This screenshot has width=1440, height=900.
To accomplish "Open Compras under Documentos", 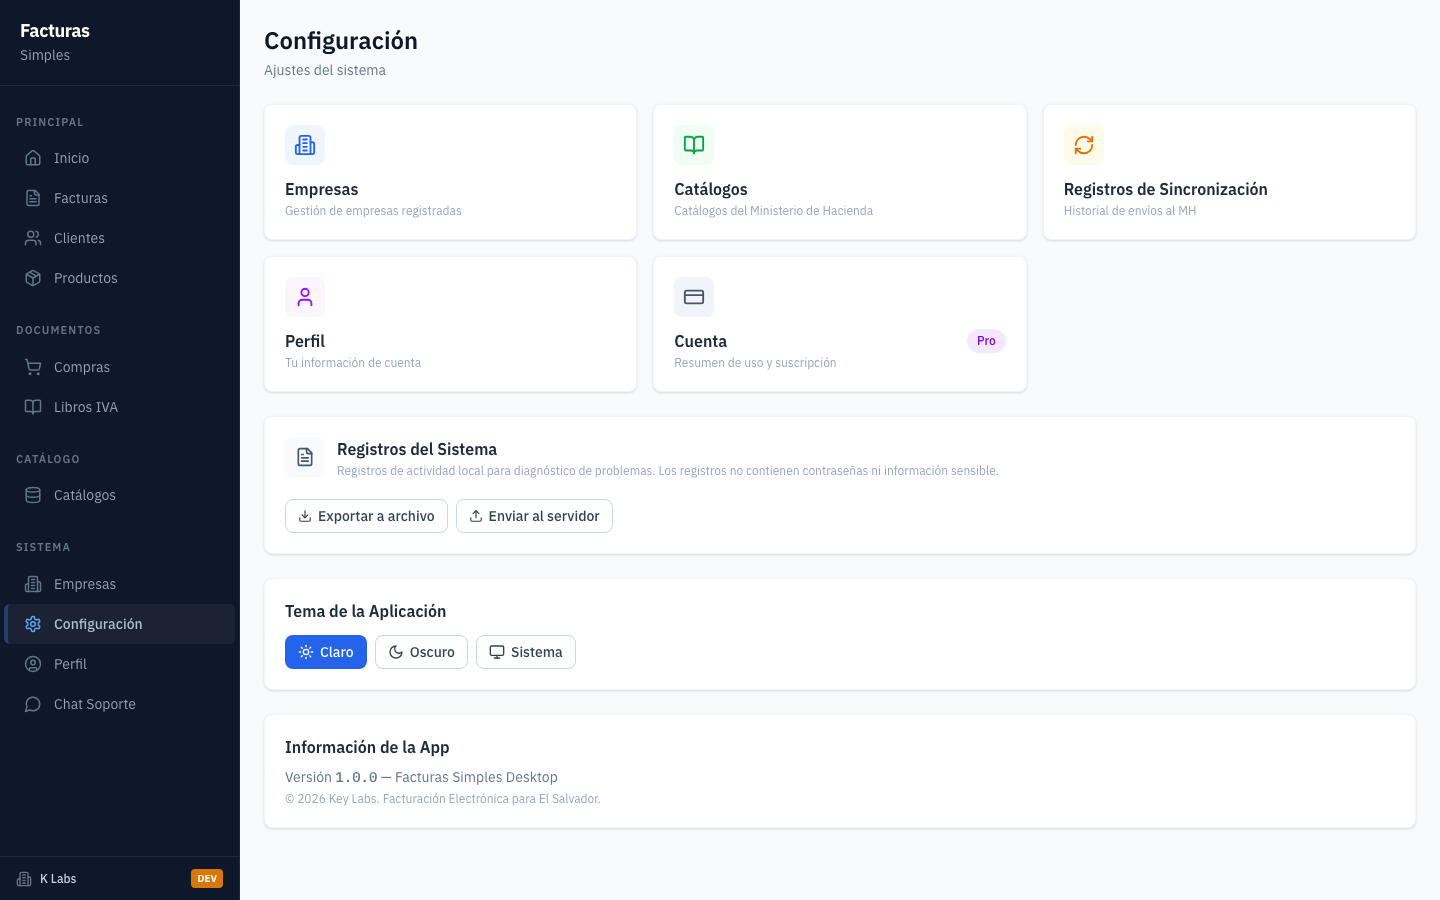I will click(x=120, y=367).
